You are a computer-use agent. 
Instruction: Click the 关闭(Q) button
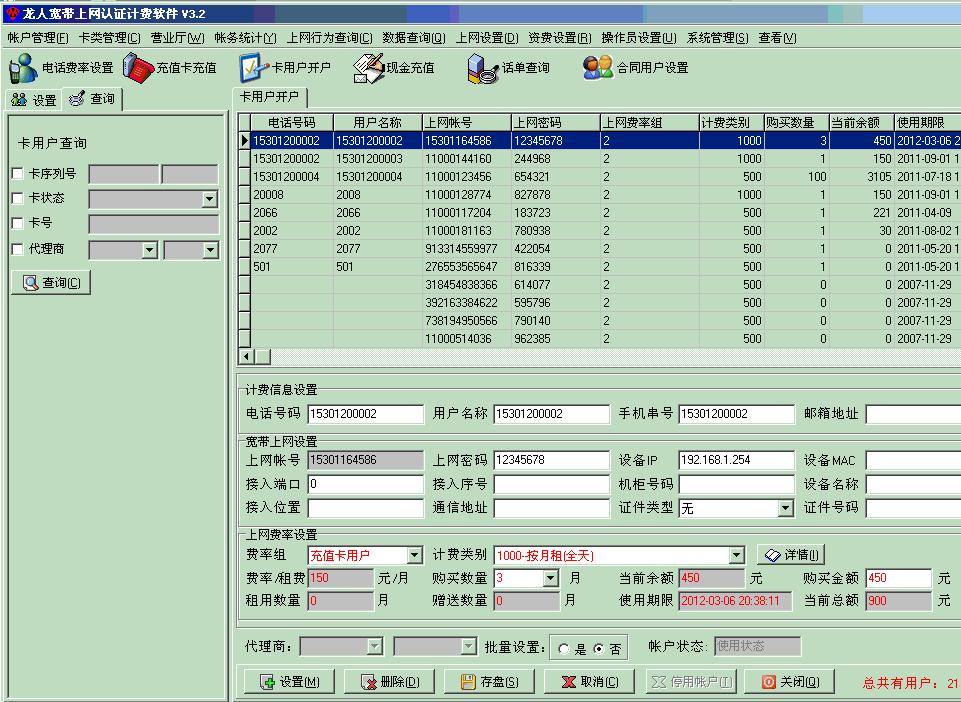tap(790, 681)
